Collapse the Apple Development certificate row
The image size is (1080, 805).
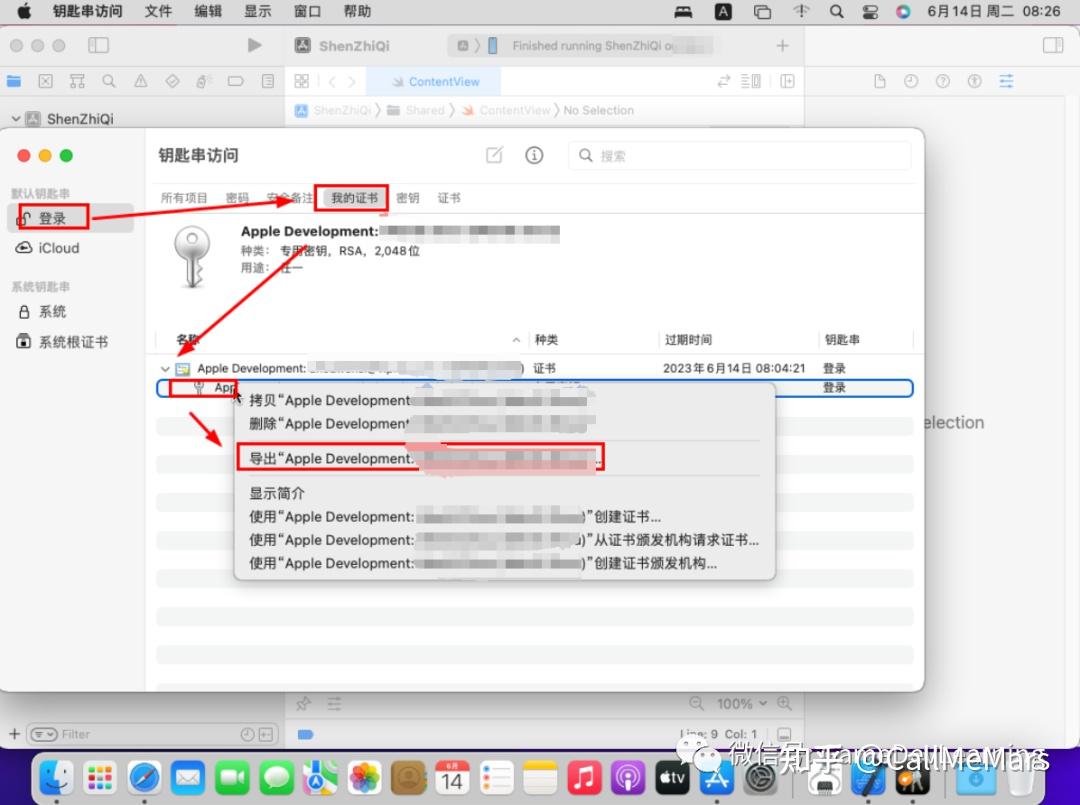(x=165, y=368)
